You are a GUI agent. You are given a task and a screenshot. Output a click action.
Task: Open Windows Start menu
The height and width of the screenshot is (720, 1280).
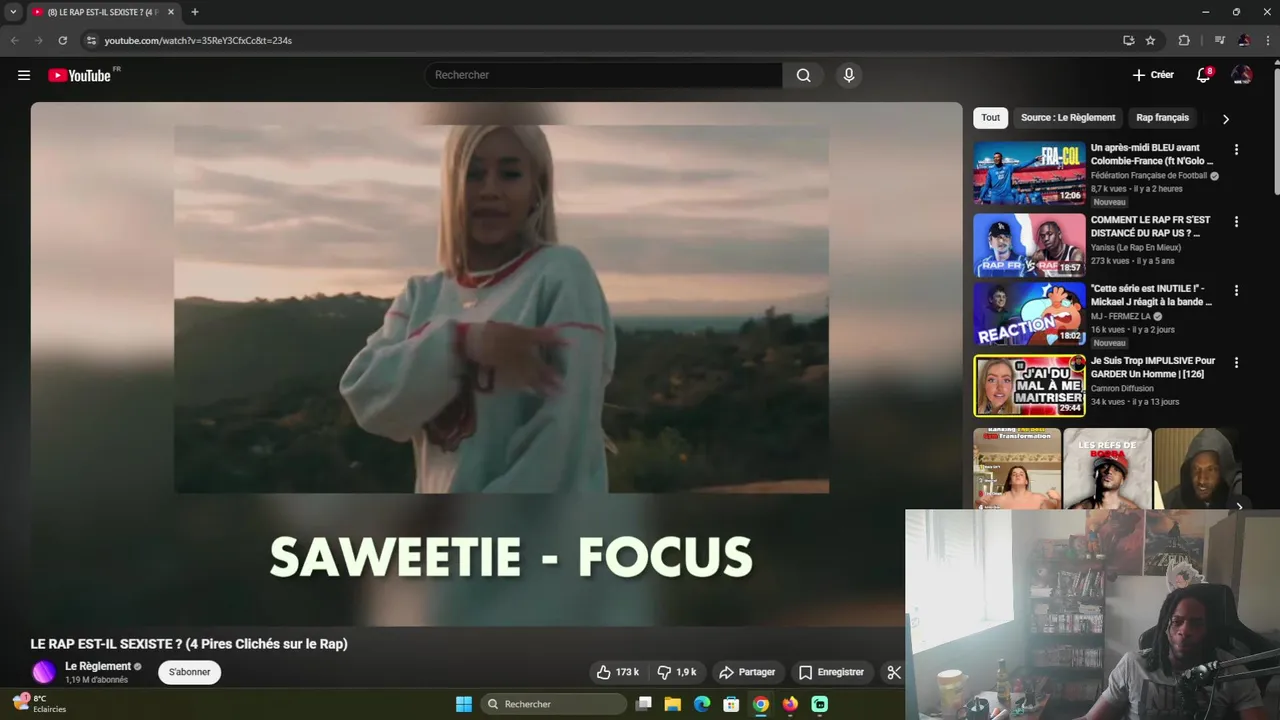(464, 704)
